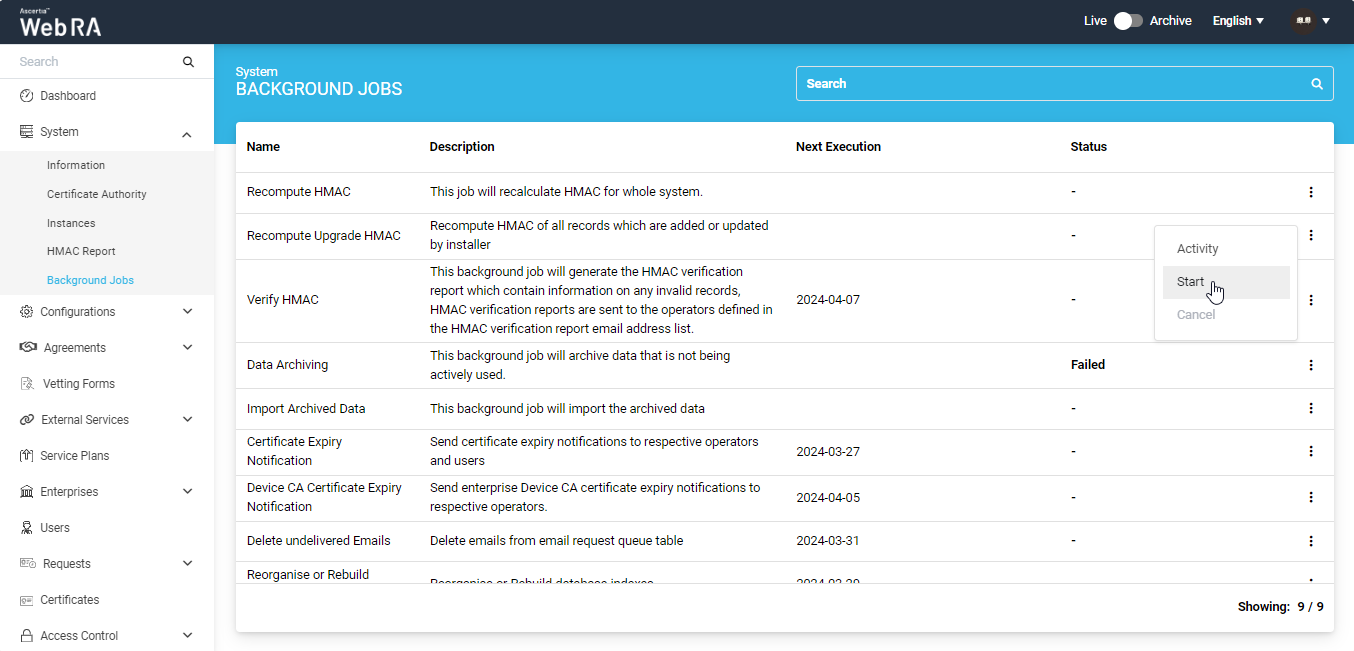Open three-dot menu for Data Archiving job
This screenshot has width=1354, height=651.
[x=1311, y=365]
